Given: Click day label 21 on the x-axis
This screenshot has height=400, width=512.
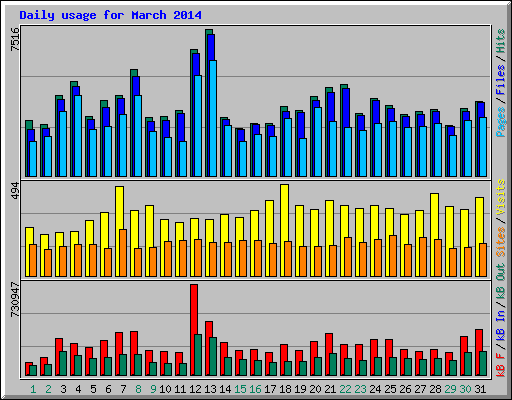Looking at the screenshot, I should (x=330, y=389).
